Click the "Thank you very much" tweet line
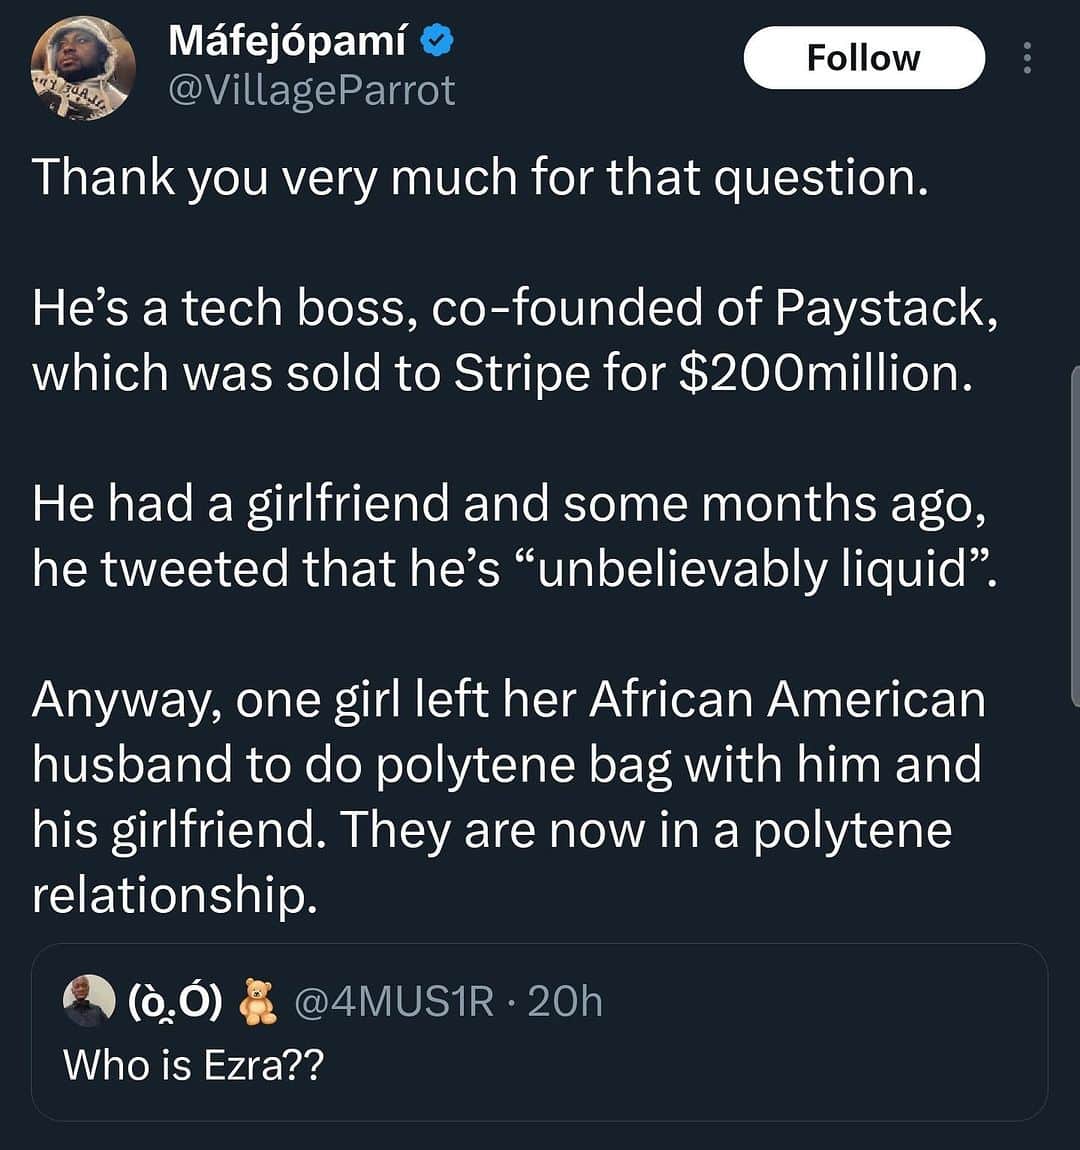1080x1150 pixels. pos(480,179)
